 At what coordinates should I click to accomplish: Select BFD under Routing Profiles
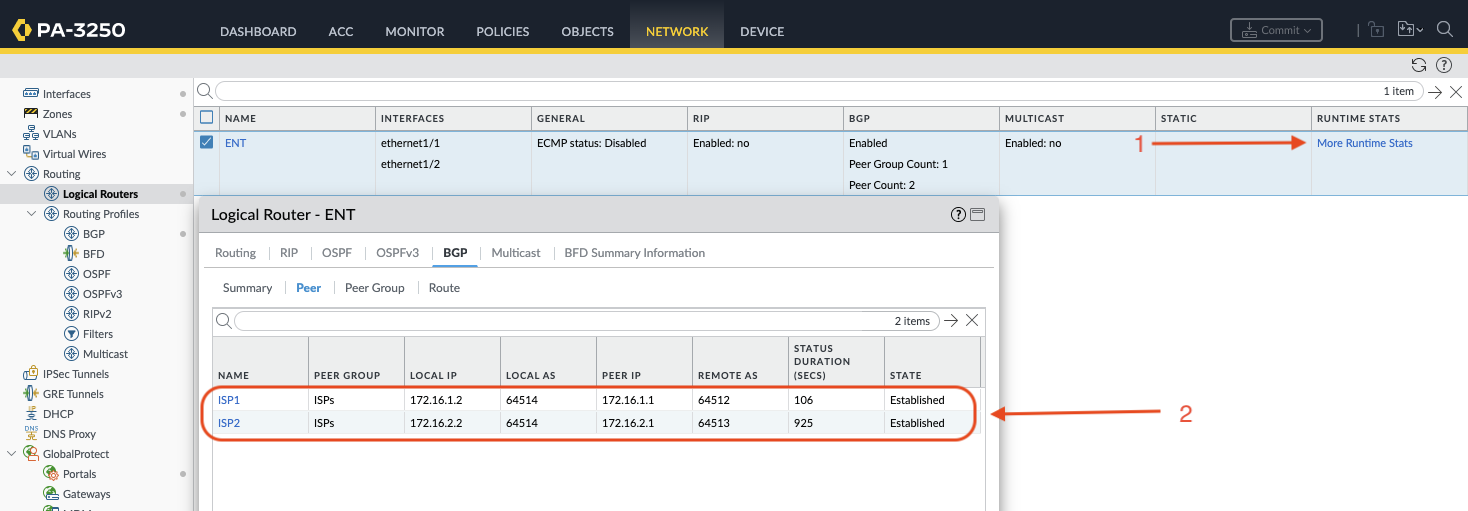[93, 254]
